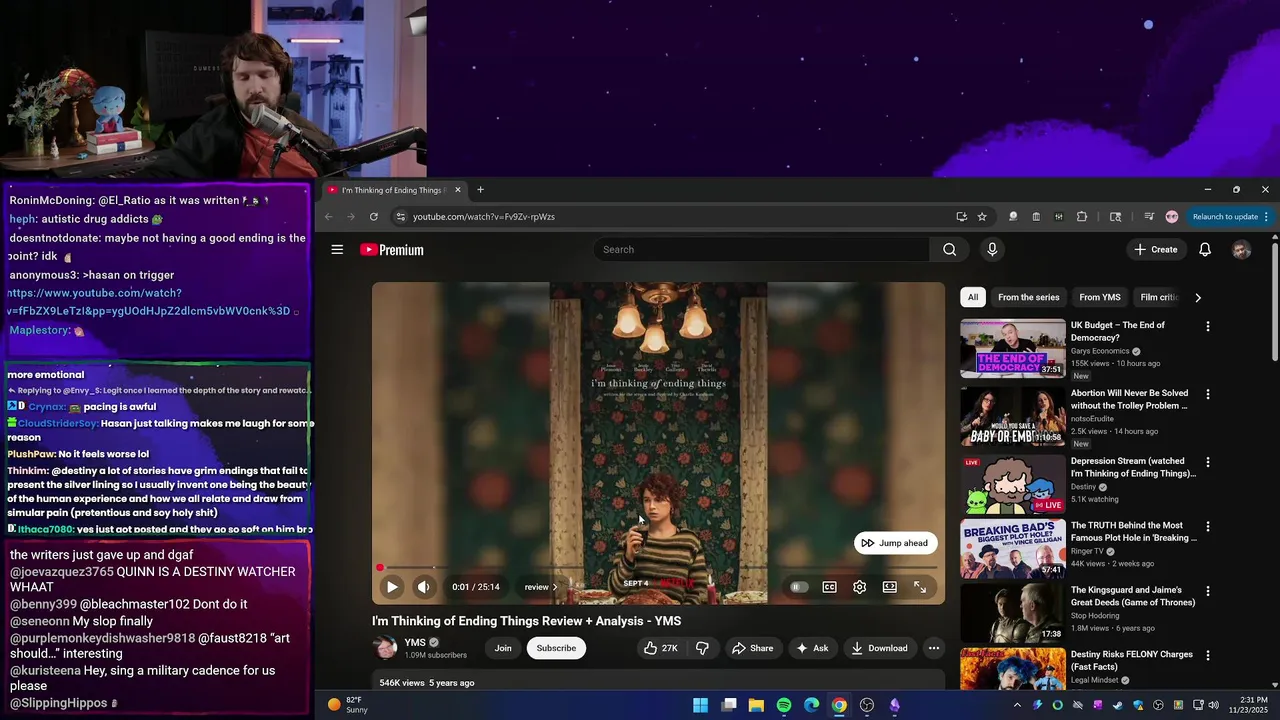
Task: Open Spotify from the taskbar
Action: (784, 705)
